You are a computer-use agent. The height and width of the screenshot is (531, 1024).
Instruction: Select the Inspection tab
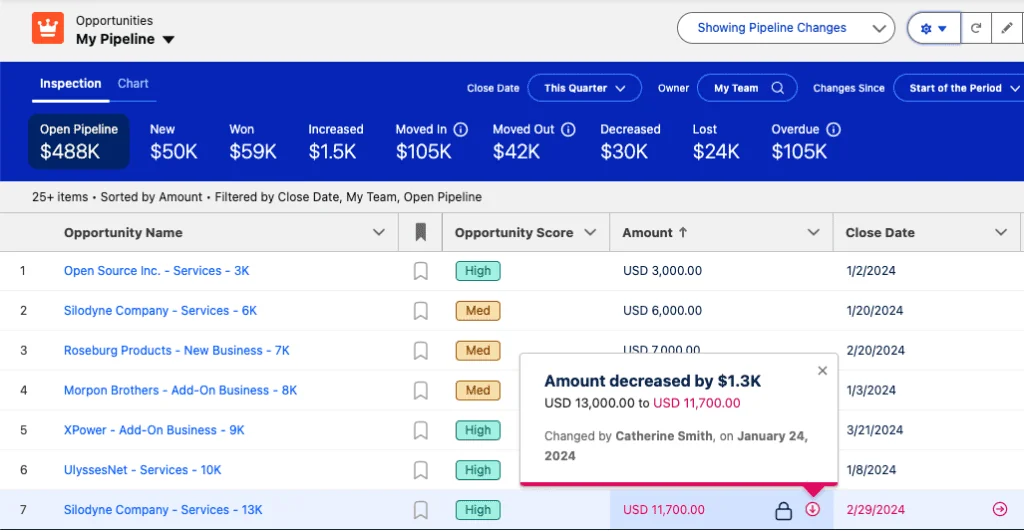(x=71, y=84)
